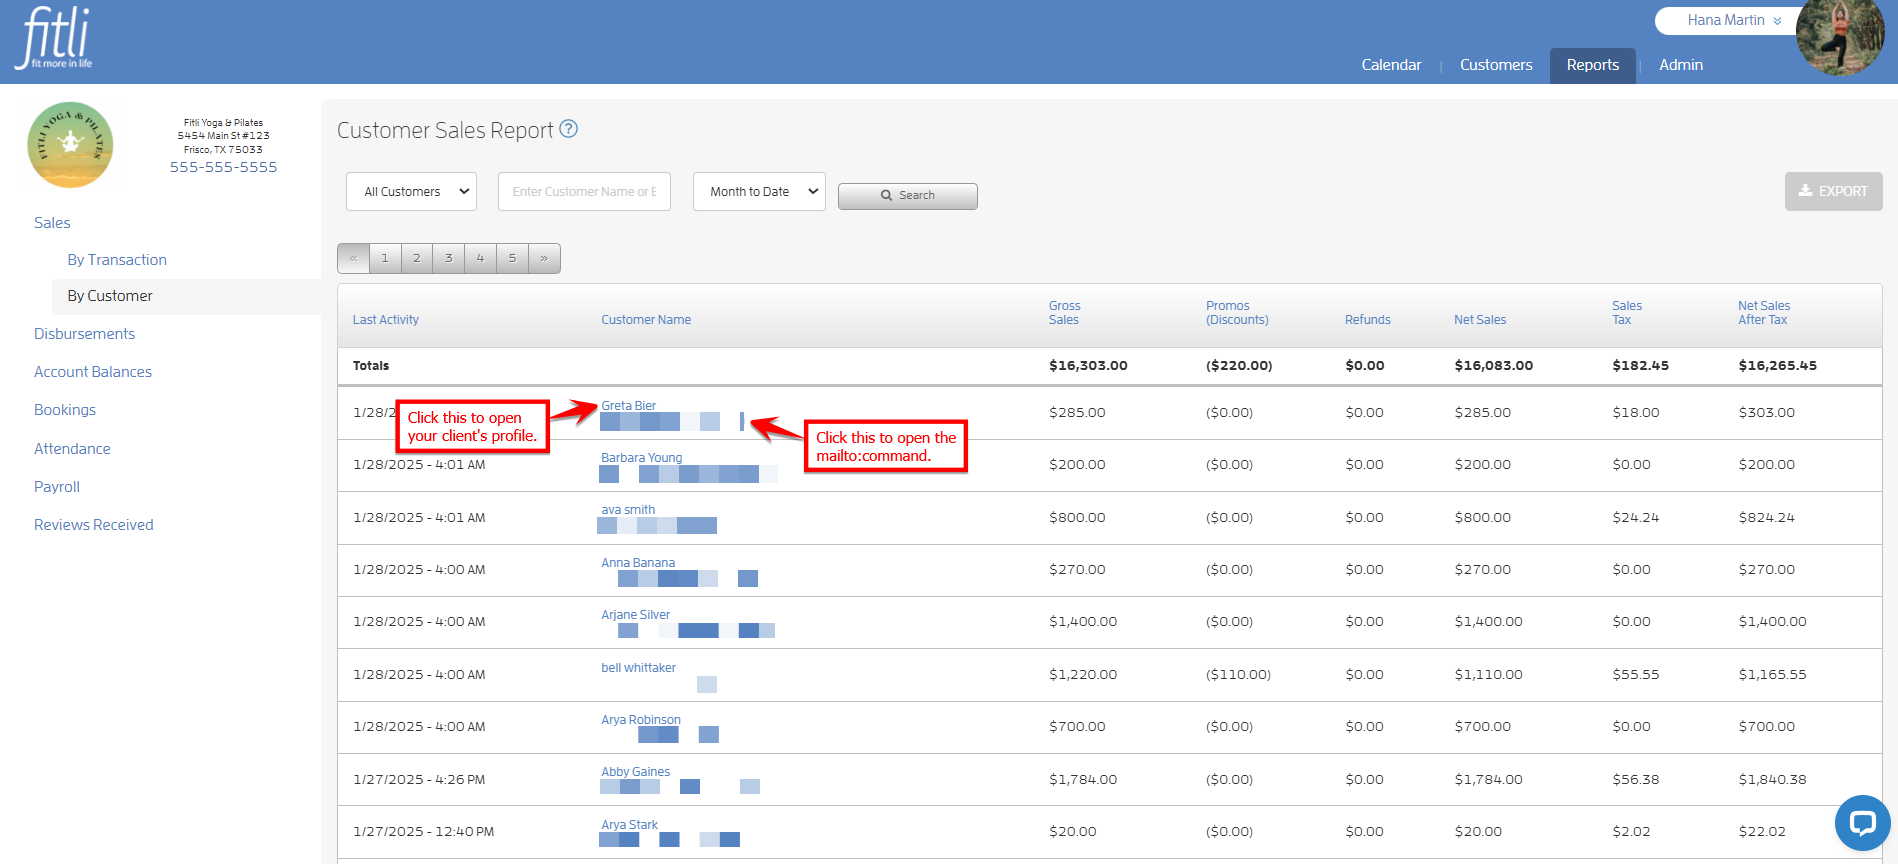
Task: Open Barbara Young's client profile
Action: tap(641, 458)
